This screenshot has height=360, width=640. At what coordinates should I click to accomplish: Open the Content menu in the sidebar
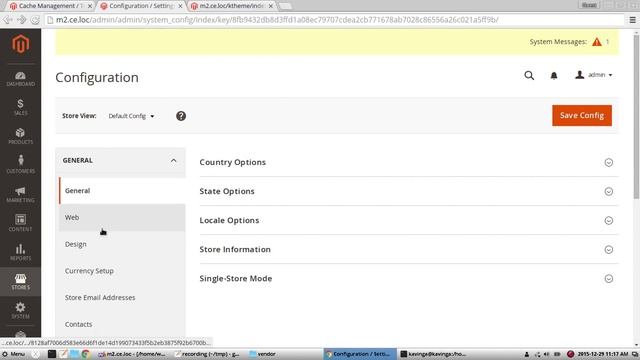tap(20, 224)
